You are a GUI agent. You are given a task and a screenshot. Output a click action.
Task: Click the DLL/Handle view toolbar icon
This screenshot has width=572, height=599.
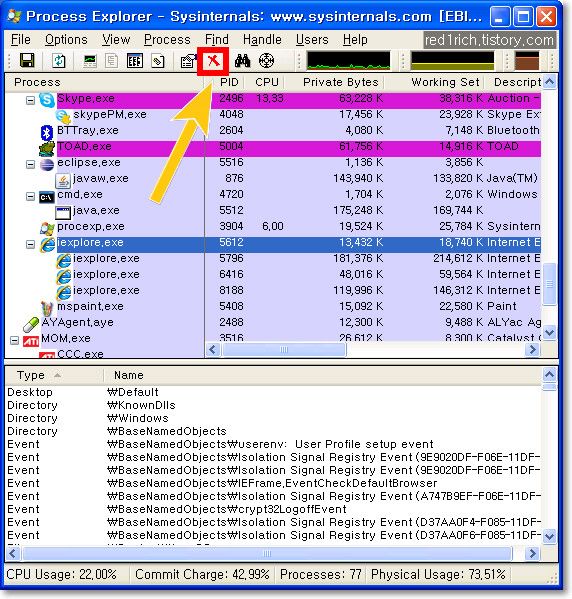[157, 60]
